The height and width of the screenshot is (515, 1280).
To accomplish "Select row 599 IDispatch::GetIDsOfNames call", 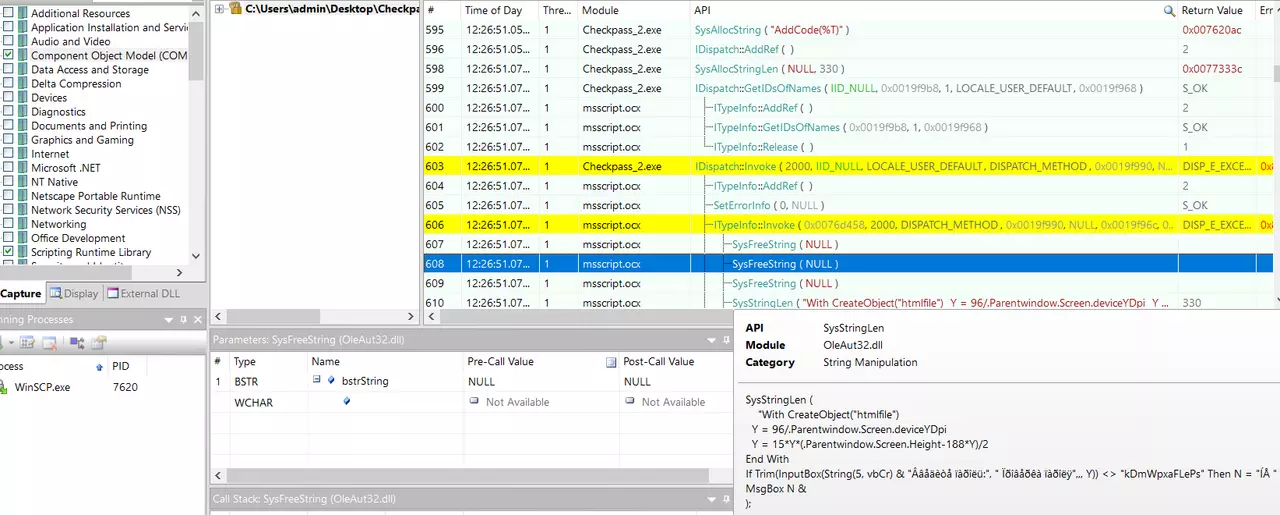I will [850, 89].
